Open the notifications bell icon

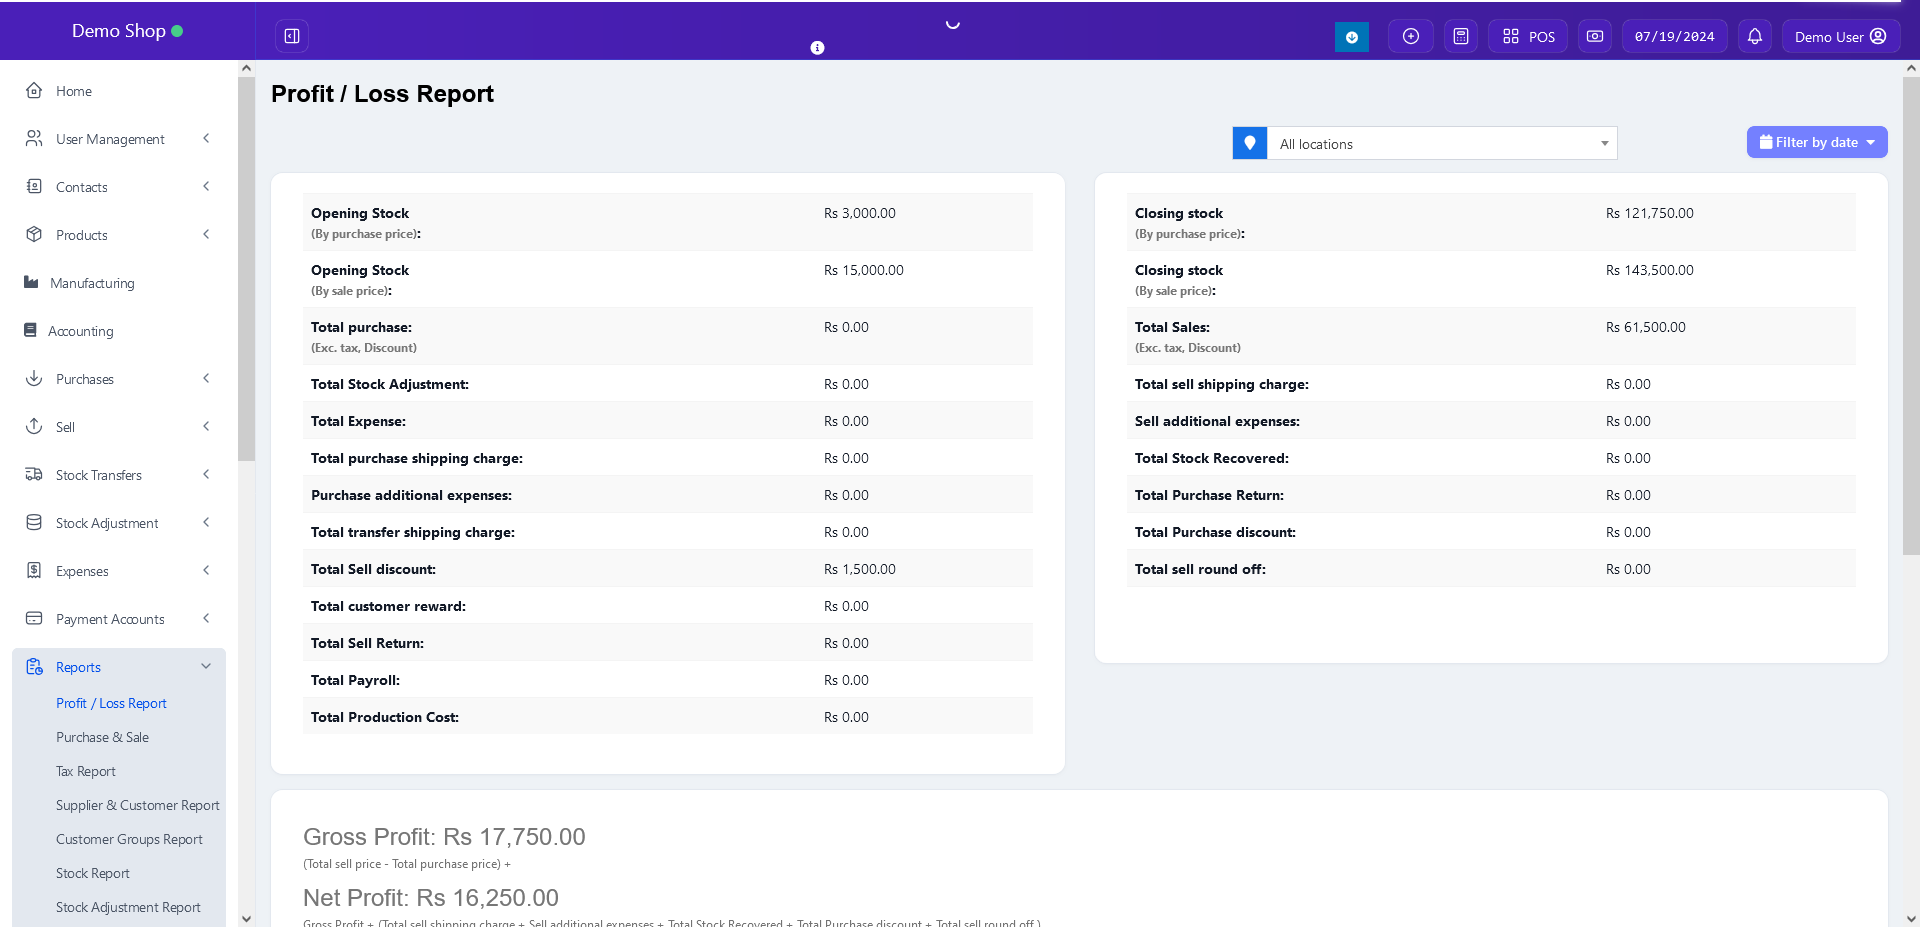click(1754, 36)
